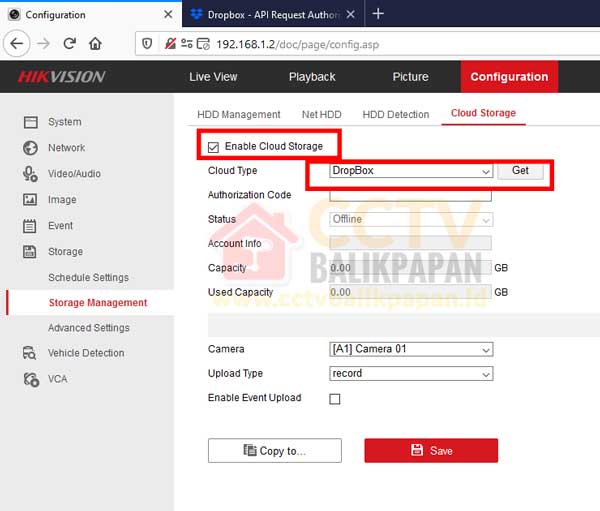This screenshot has height=511, width=600.
Task: Go back with the browser back arrow
Action: pos(16,44)
